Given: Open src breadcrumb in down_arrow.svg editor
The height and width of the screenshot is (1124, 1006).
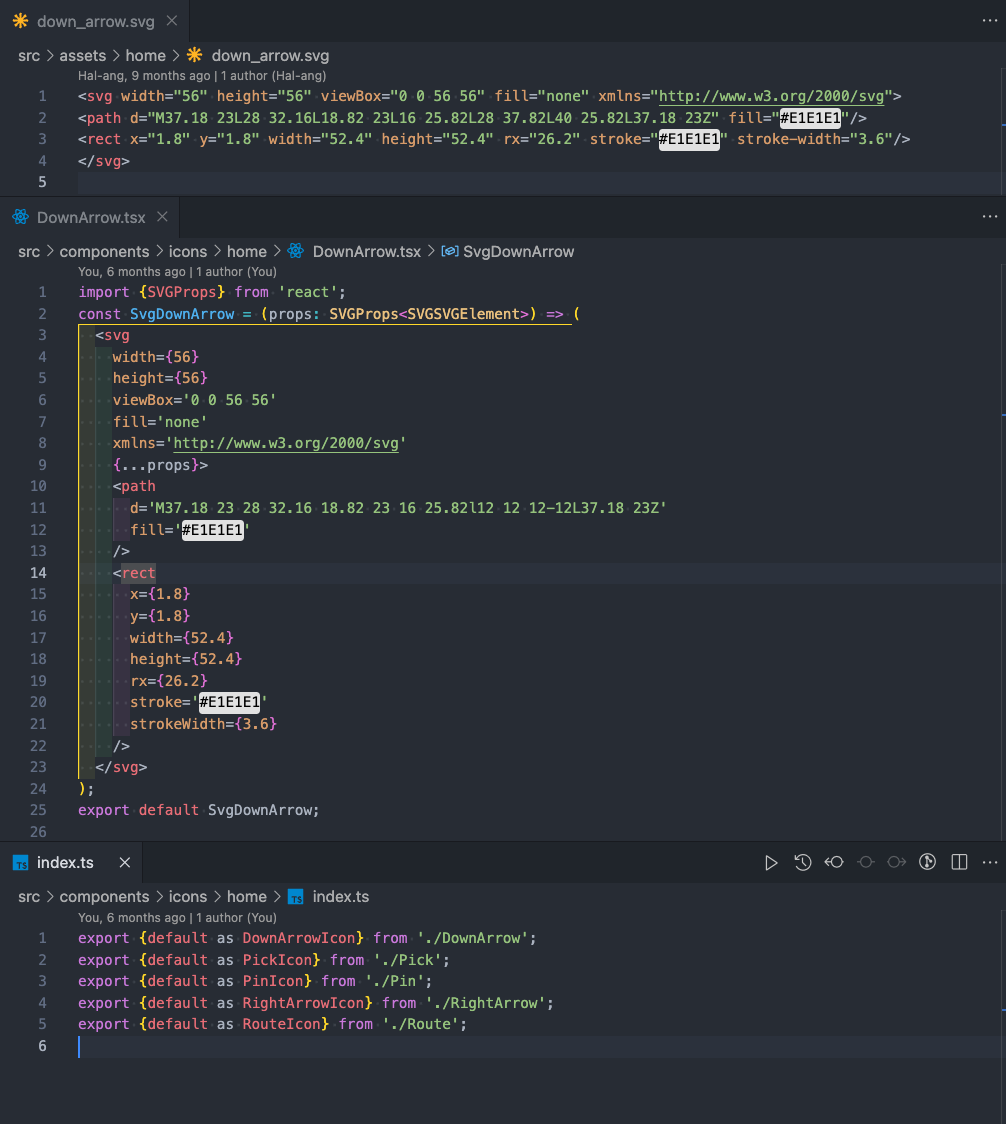Looking at the screenshot, I should [x=29, y=56].
